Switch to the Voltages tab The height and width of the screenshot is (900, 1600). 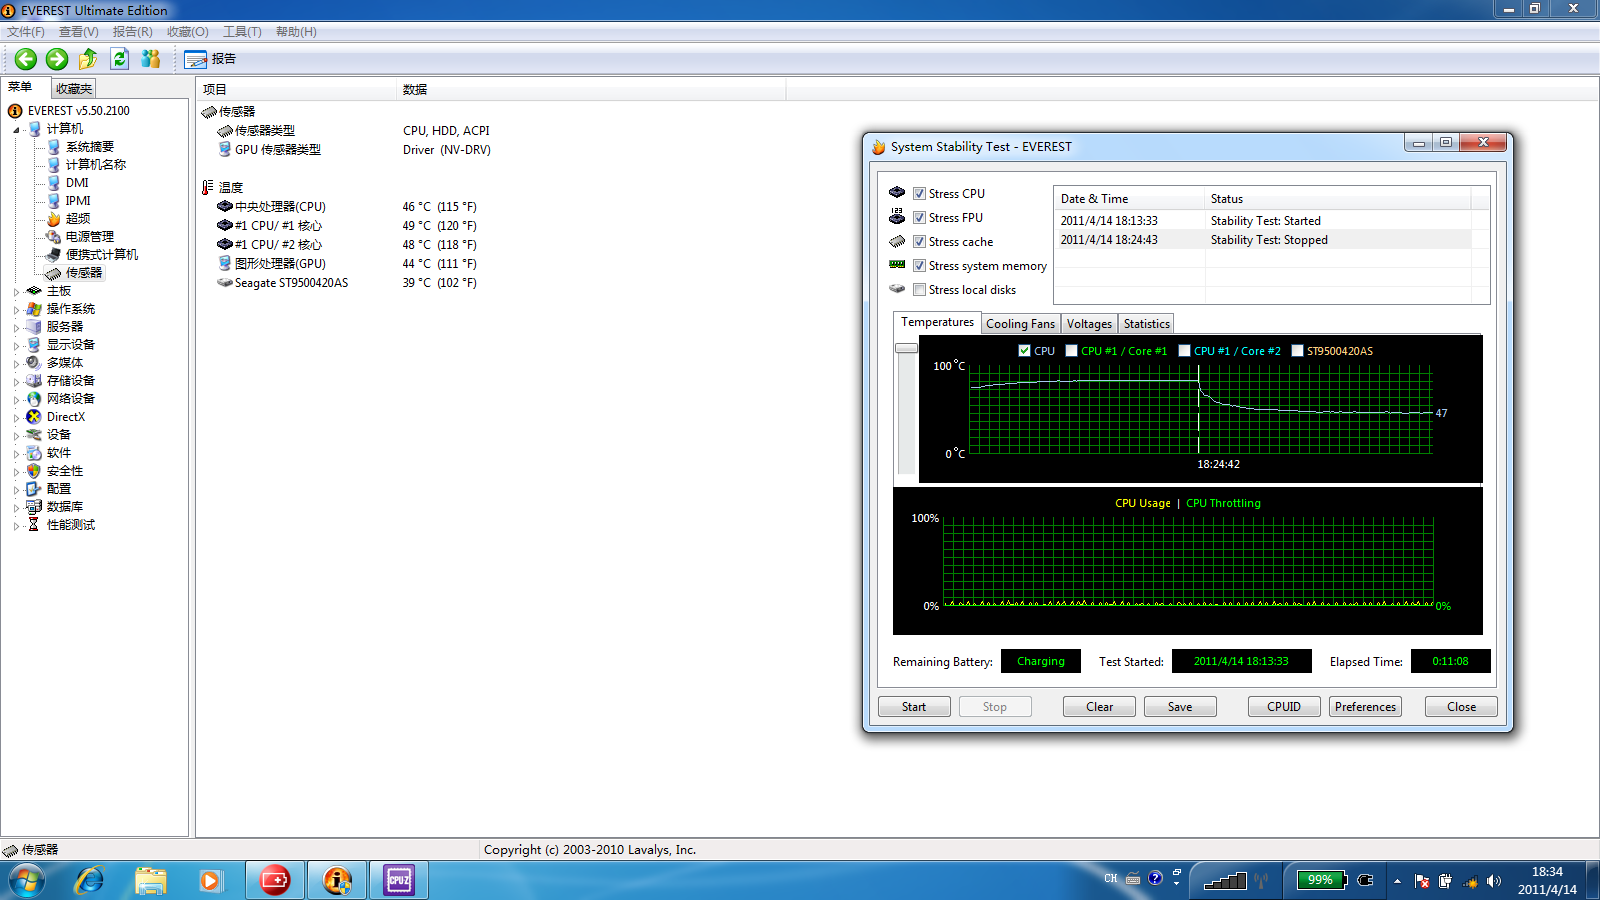pyautogui.click(x=1089, y=324)
